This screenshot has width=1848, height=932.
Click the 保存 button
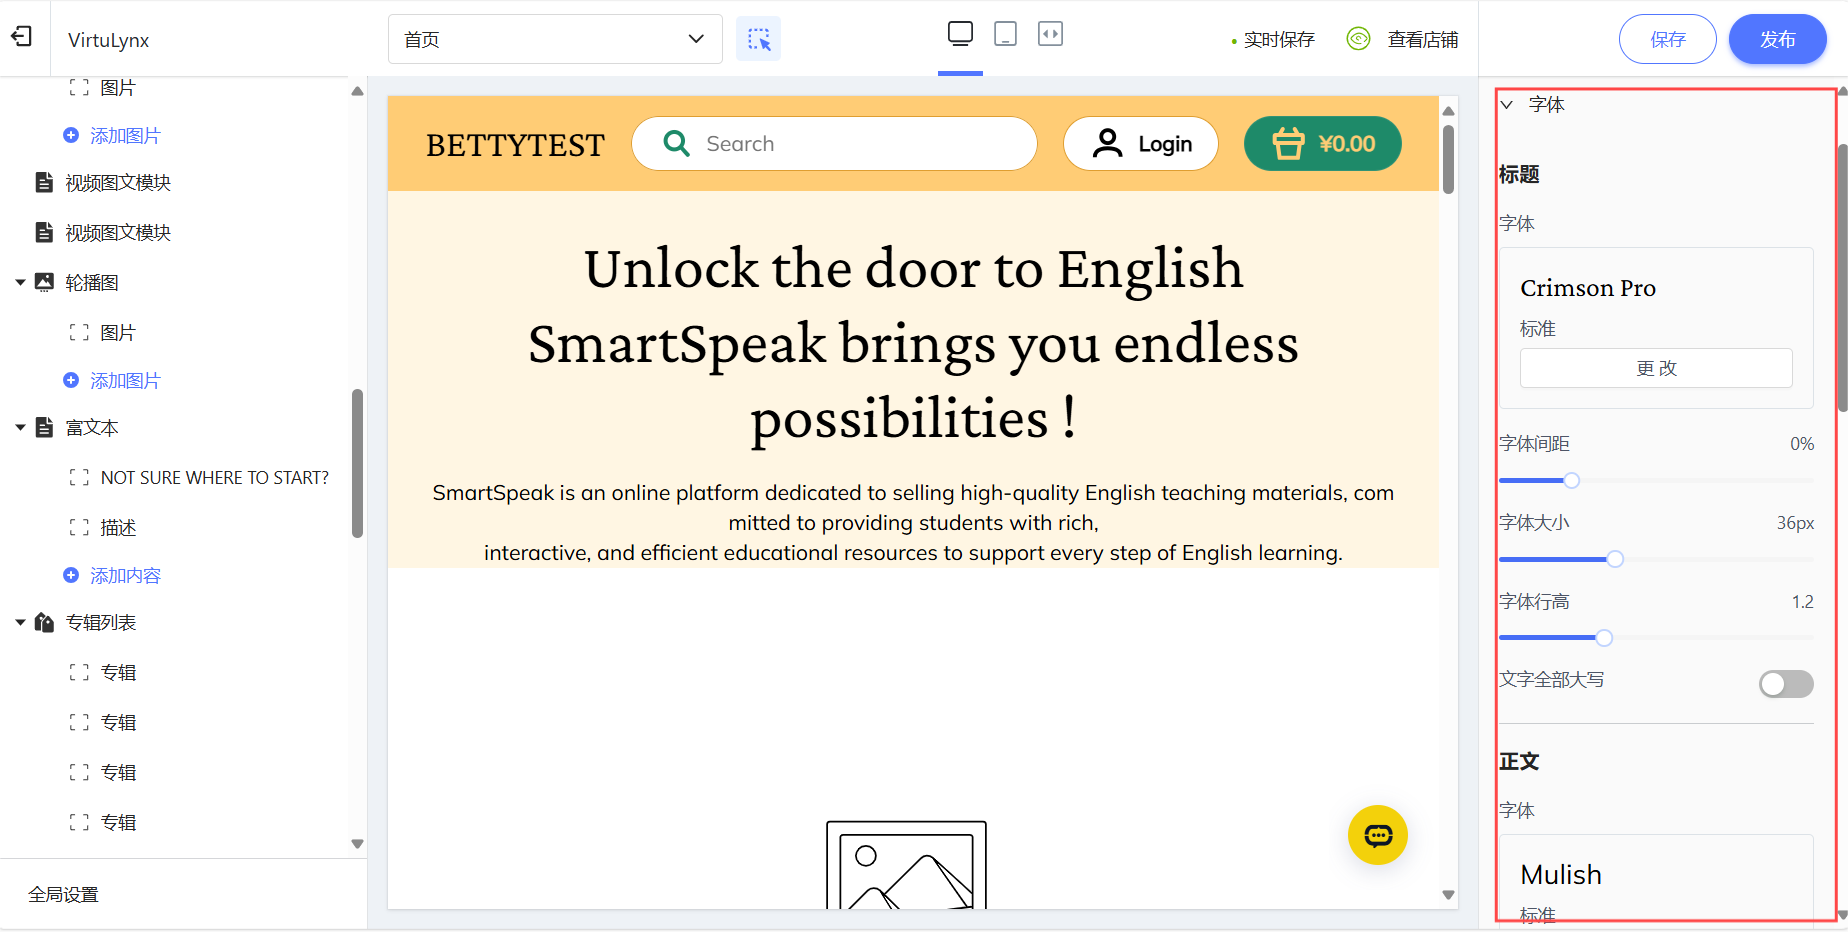coord(1667,39)
